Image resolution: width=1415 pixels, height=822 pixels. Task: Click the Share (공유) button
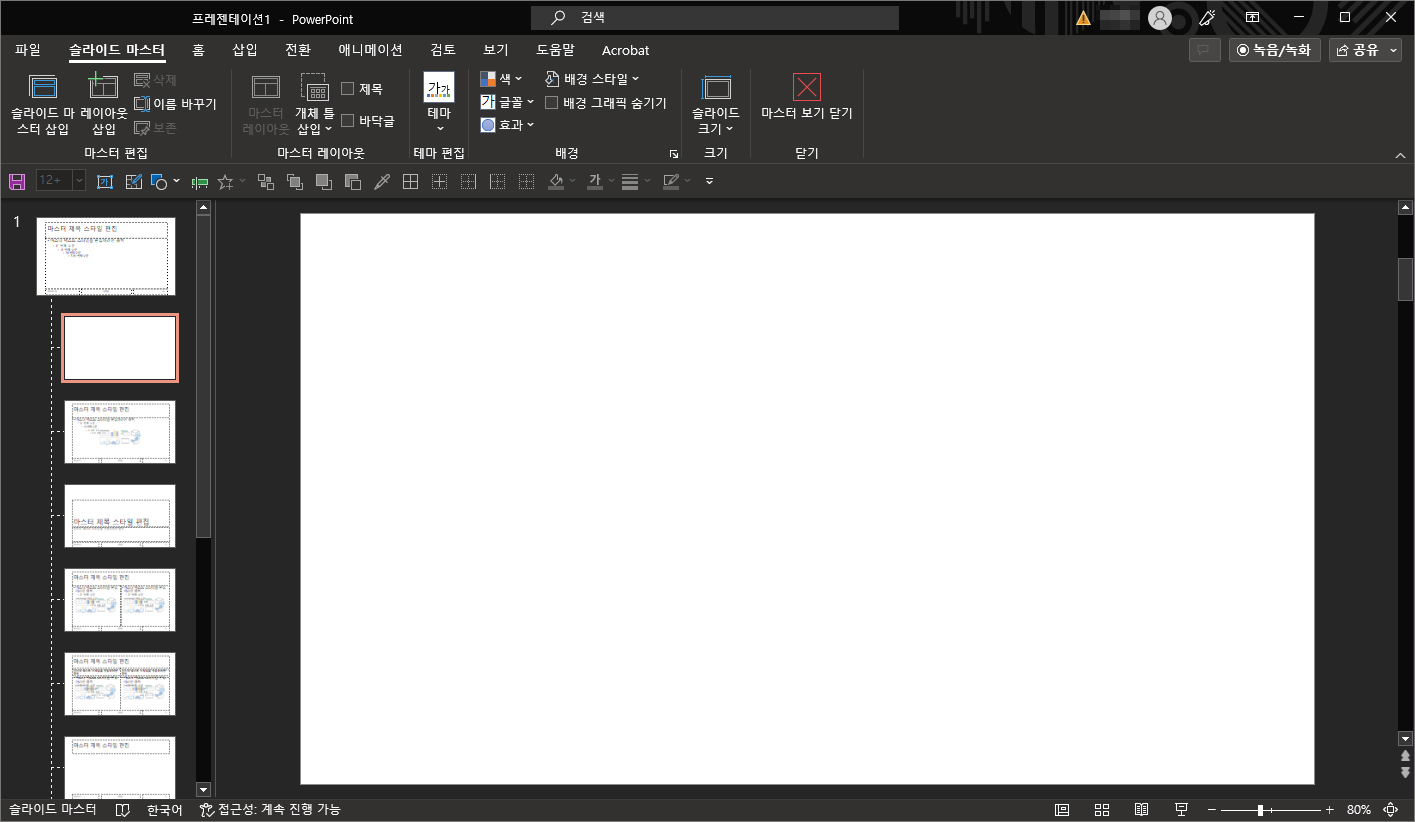tap(1357, 50)
